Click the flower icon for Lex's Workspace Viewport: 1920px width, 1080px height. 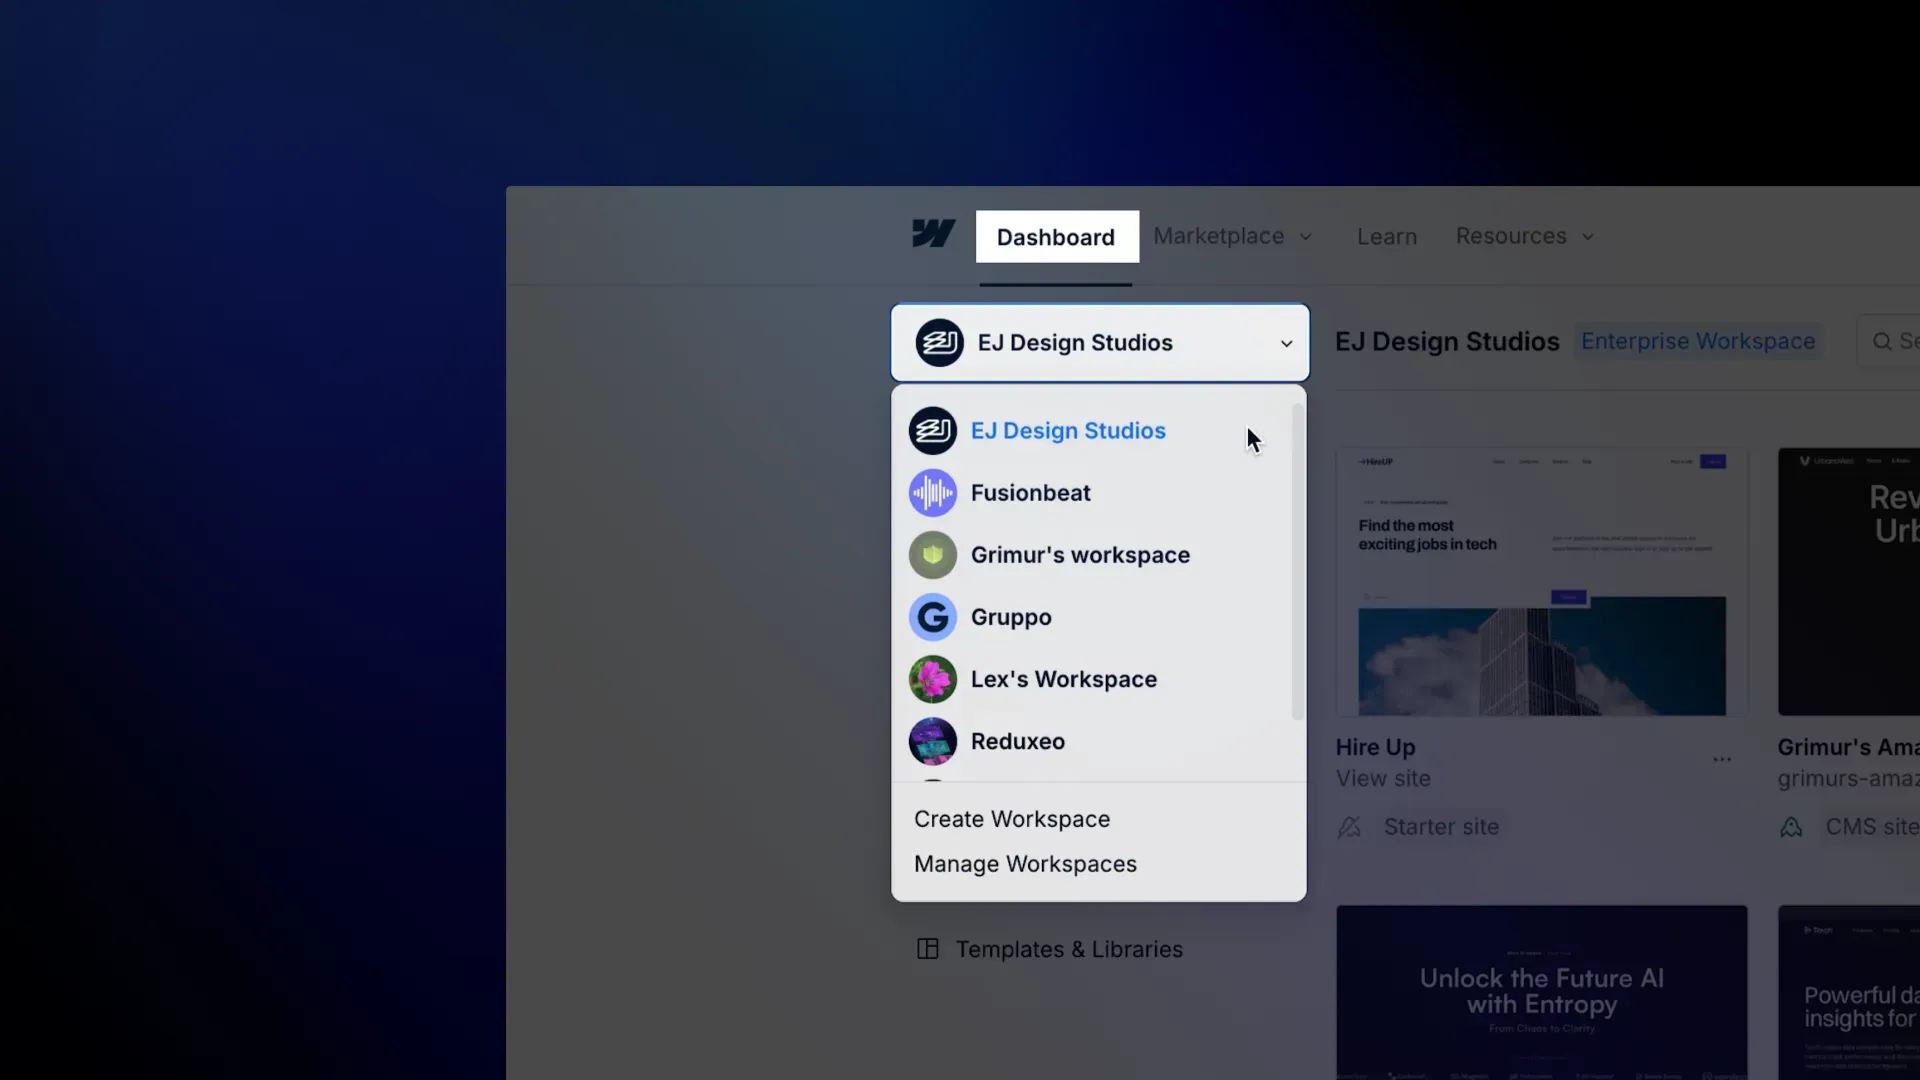pyautogui.click(x=933, y=679)
